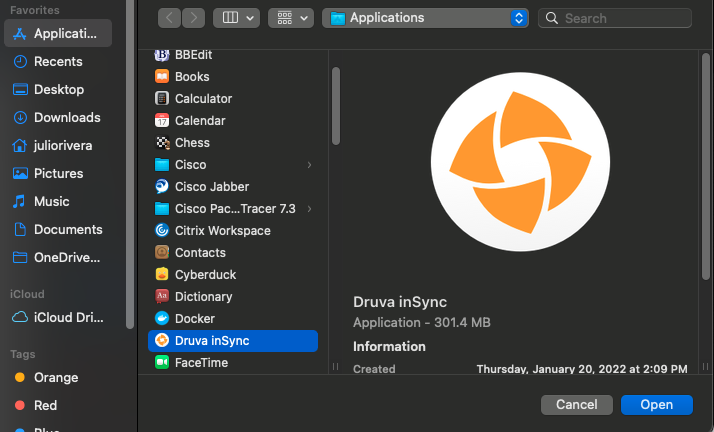
Task: Click the iCloud Drive cloud icon
Action: tap(20, 317)
